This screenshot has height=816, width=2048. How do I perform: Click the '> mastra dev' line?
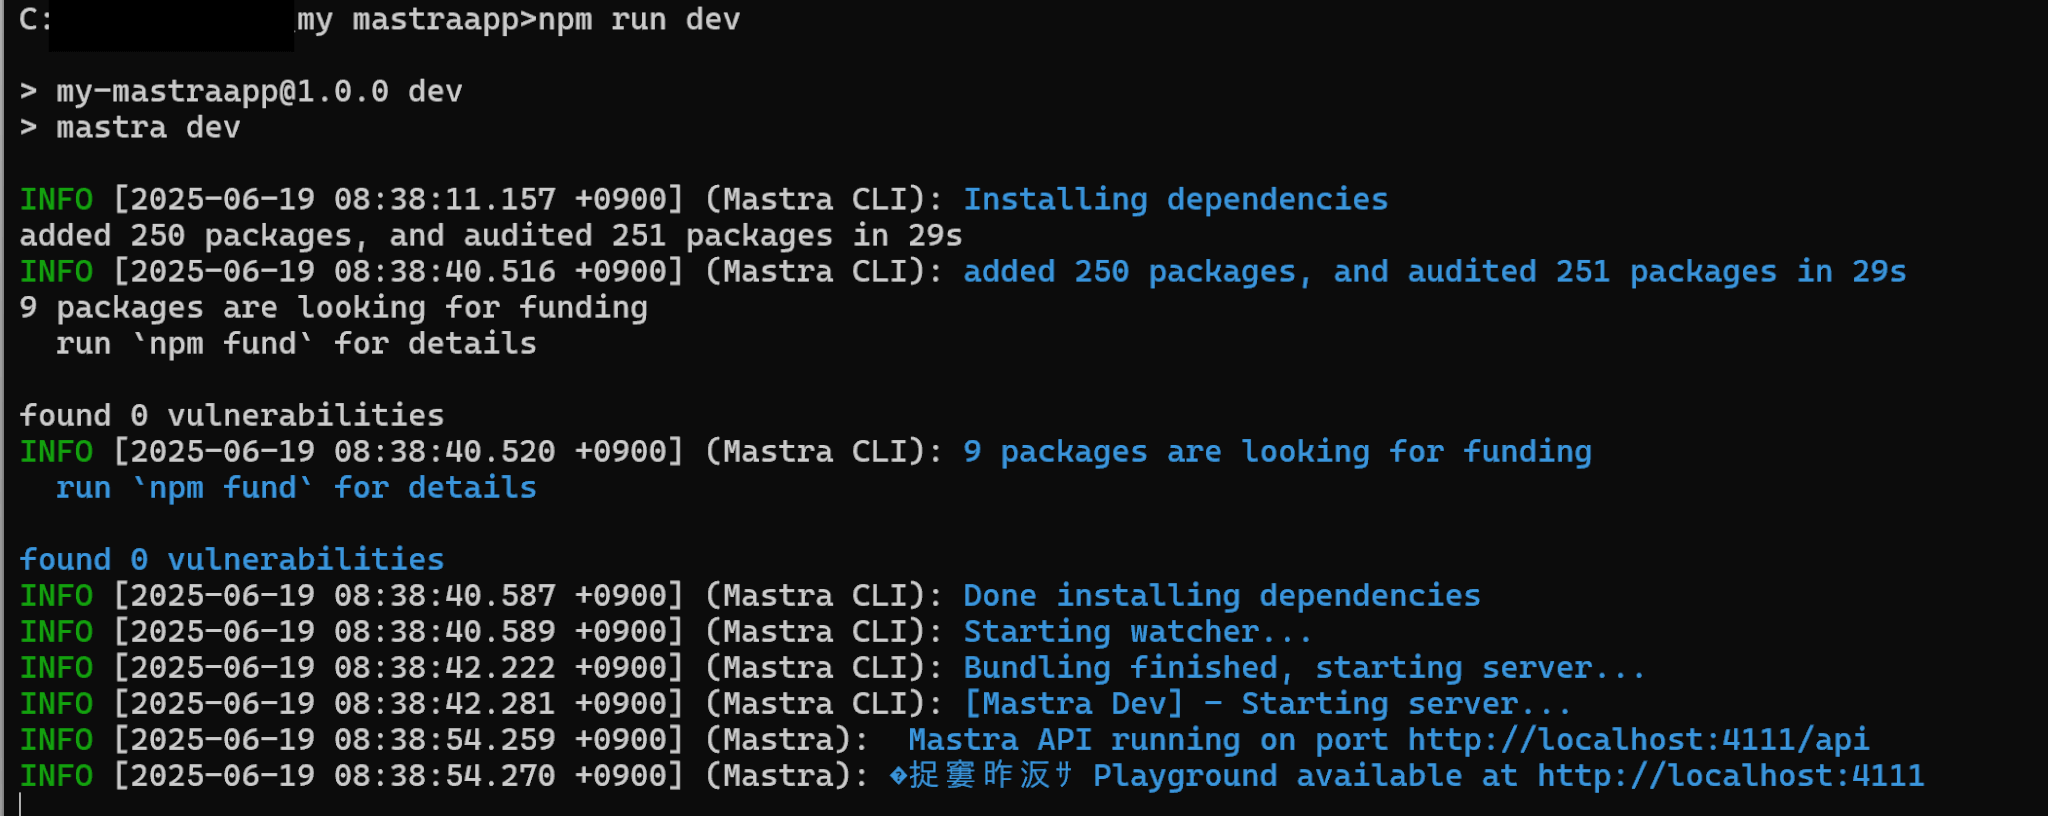tap(130, 128)
